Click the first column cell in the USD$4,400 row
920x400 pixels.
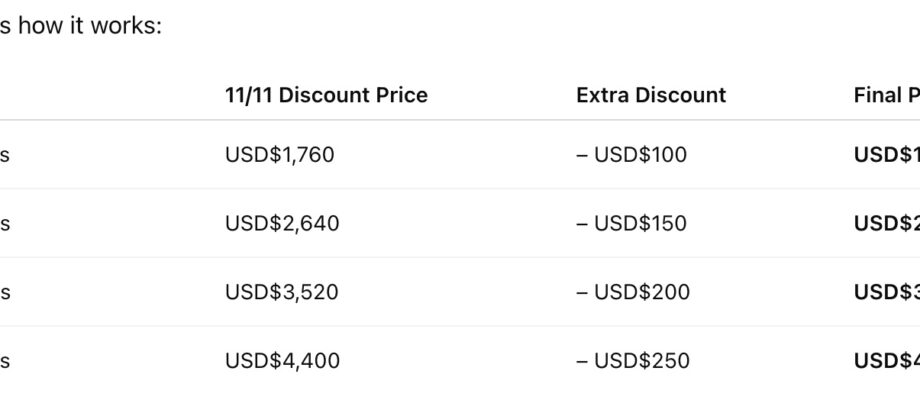coord(5,360)
